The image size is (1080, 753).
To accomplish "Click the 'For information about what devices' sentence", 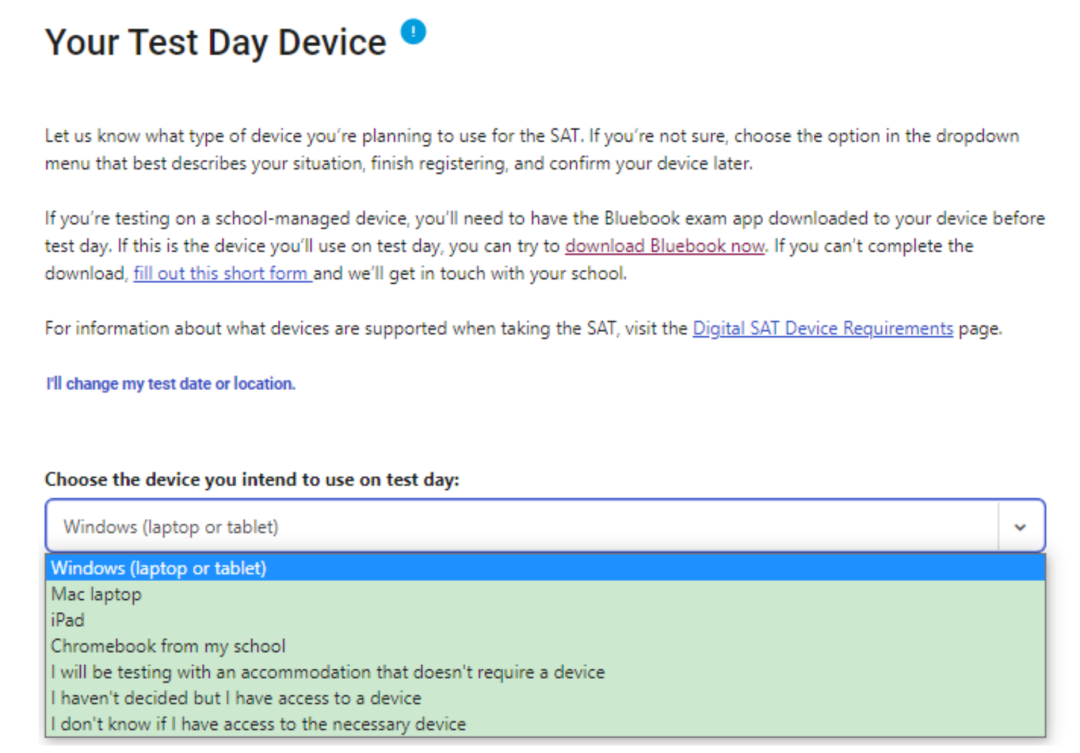I will pyautogui.click(x=523, y=329).
